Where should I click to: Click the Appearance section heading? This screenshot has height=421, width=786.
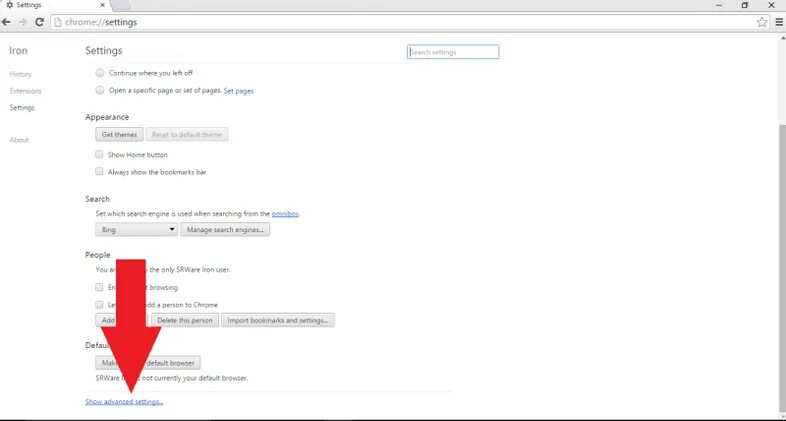click(x=107, y=117)
